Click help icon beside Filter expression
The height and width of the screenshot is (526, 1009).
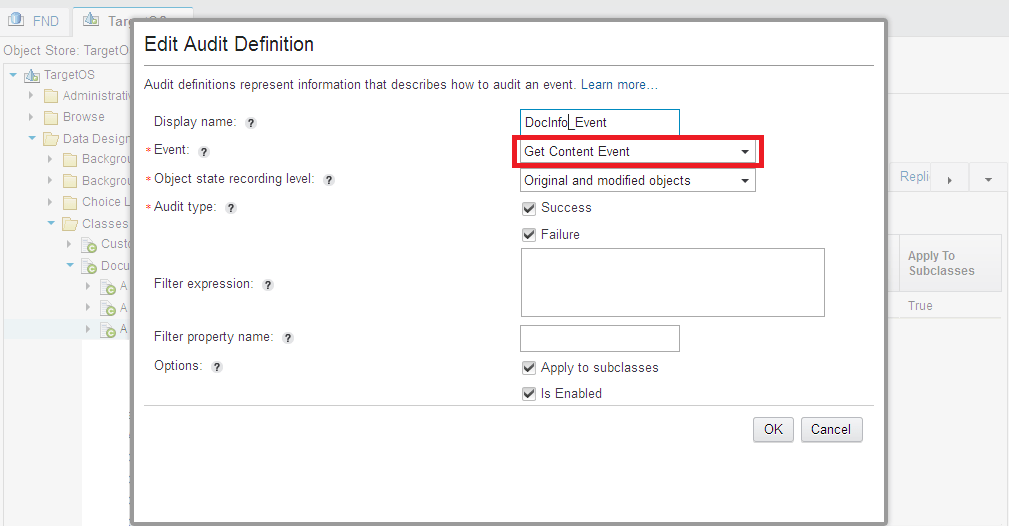pos(268,285)
